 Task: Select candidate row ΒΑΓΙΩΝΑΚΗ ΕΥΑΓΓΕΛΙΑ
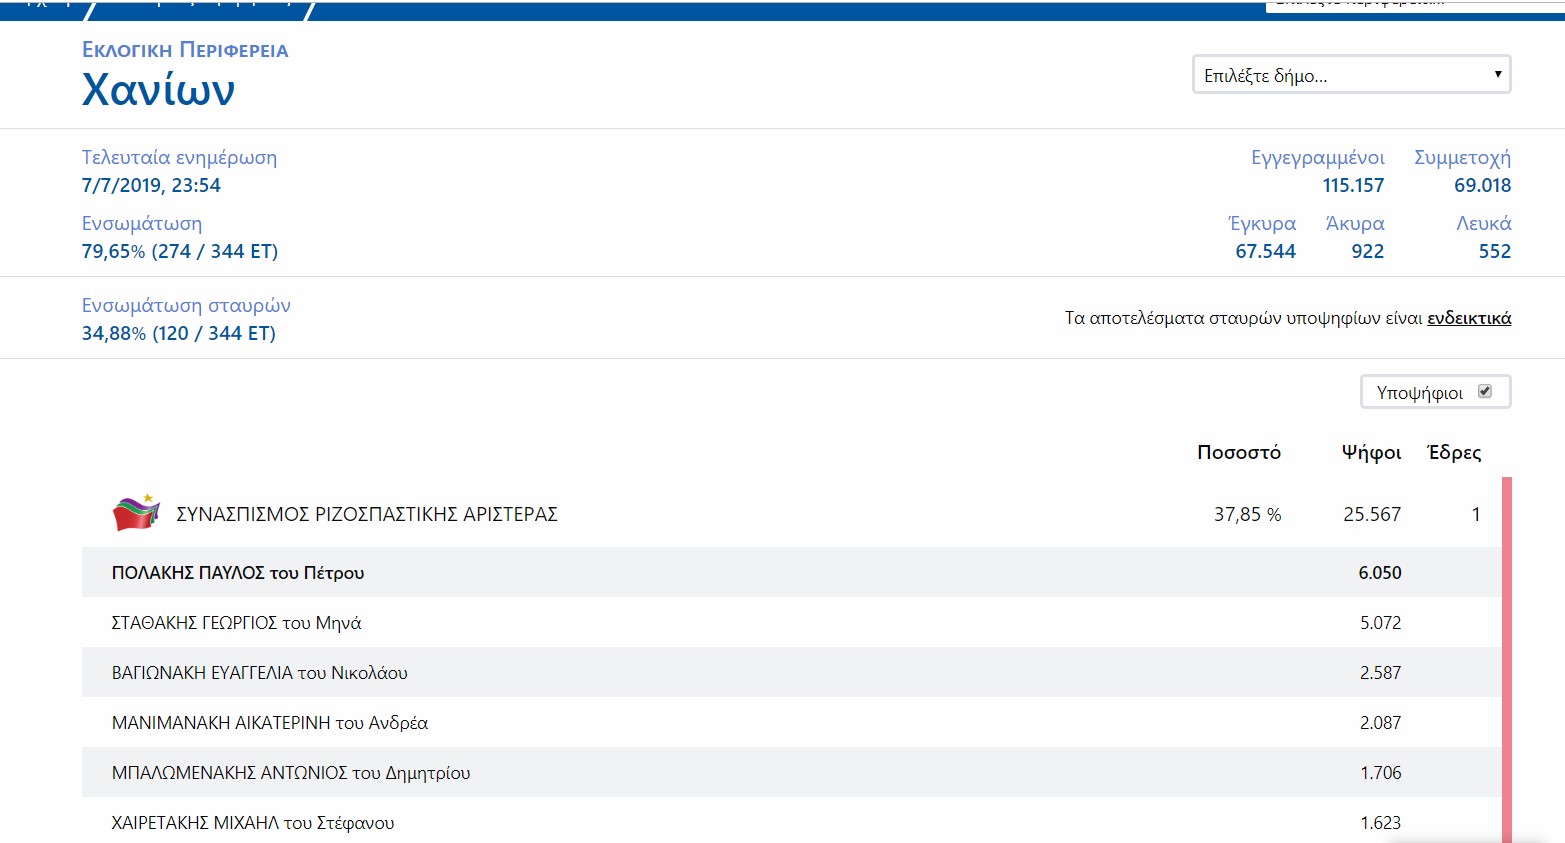[259, 673]
